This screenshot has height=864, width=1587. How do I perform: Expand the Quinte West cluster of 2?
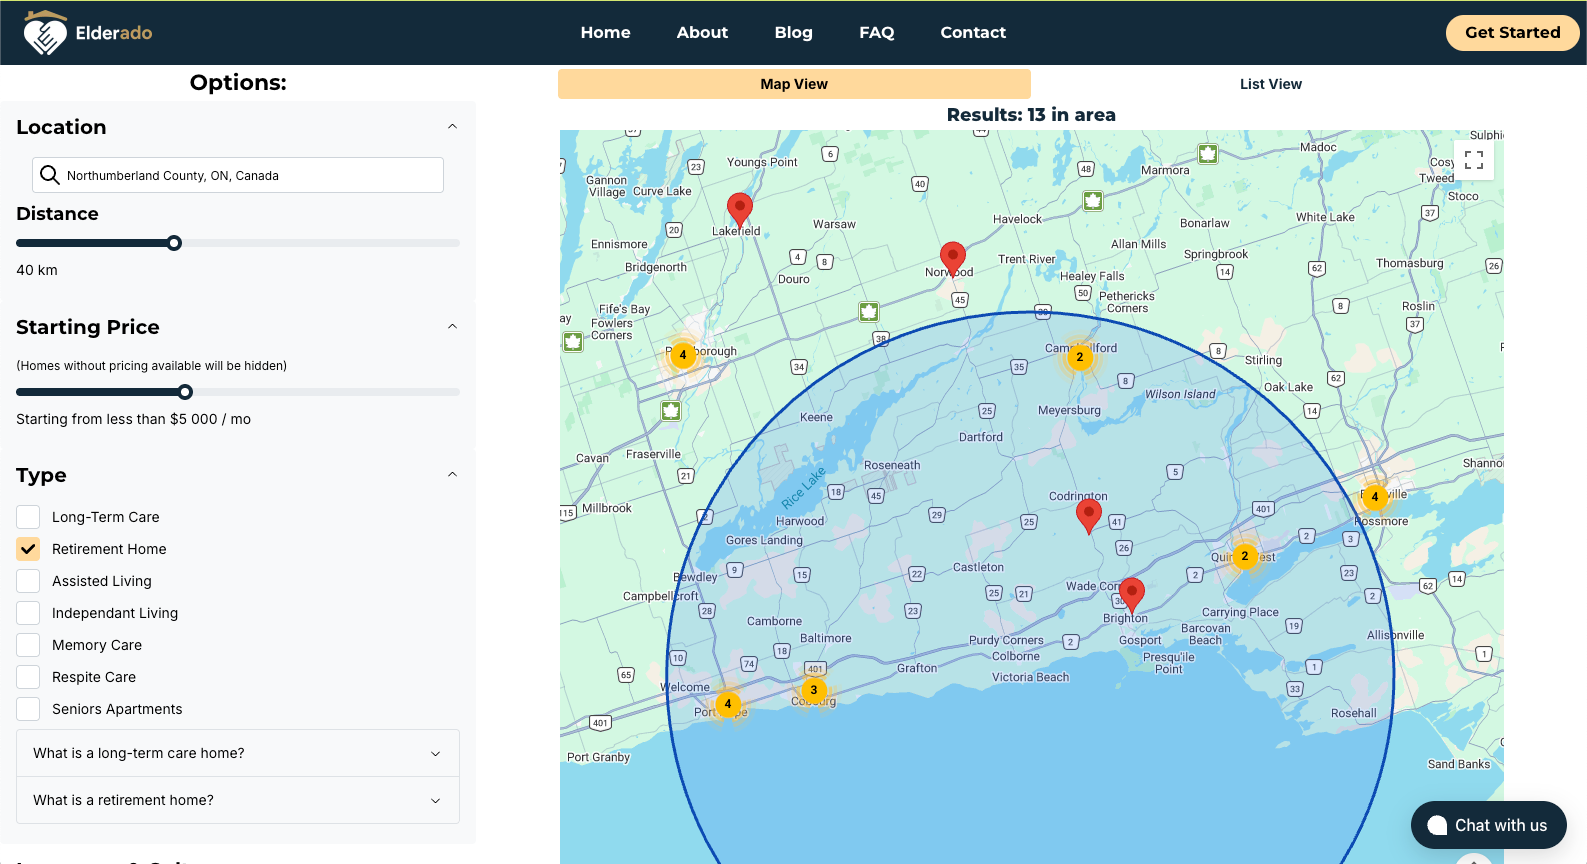(x=1245, y=556)
